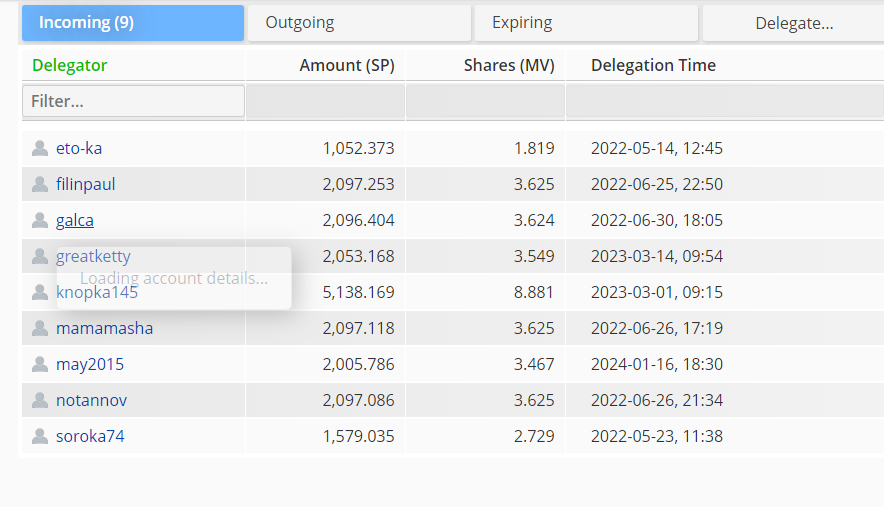Click the user icon beside eto-ka
This screenshot has height=507, width=884.
pyautogui.click(x=40, y=148)
